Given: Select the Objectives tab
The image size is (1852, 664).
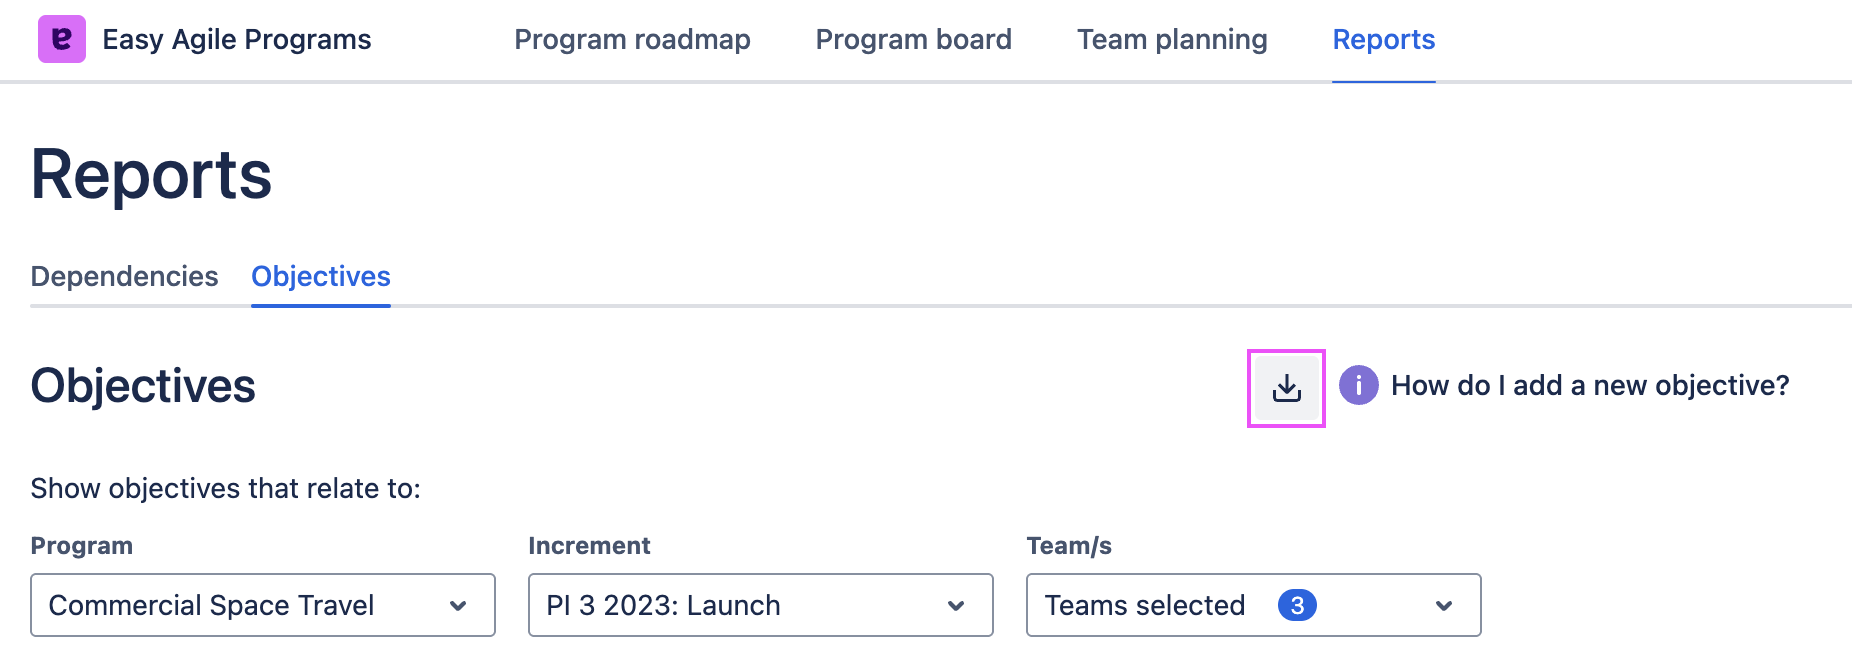Looking at the screenshot, I should point(320,277).
